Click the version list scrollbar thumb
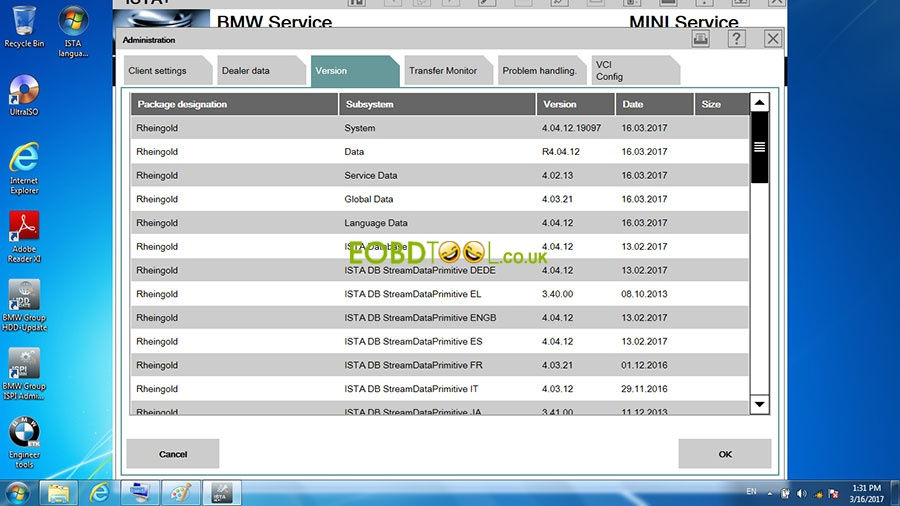The image size is (900, 506). pyautogui.click(x=759, y=147)
